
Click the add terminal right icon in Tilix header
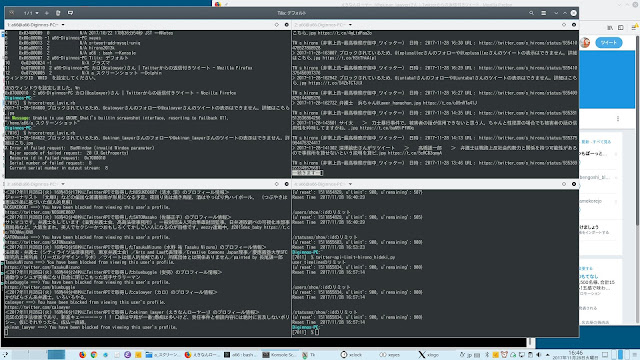tap(58, 13)
